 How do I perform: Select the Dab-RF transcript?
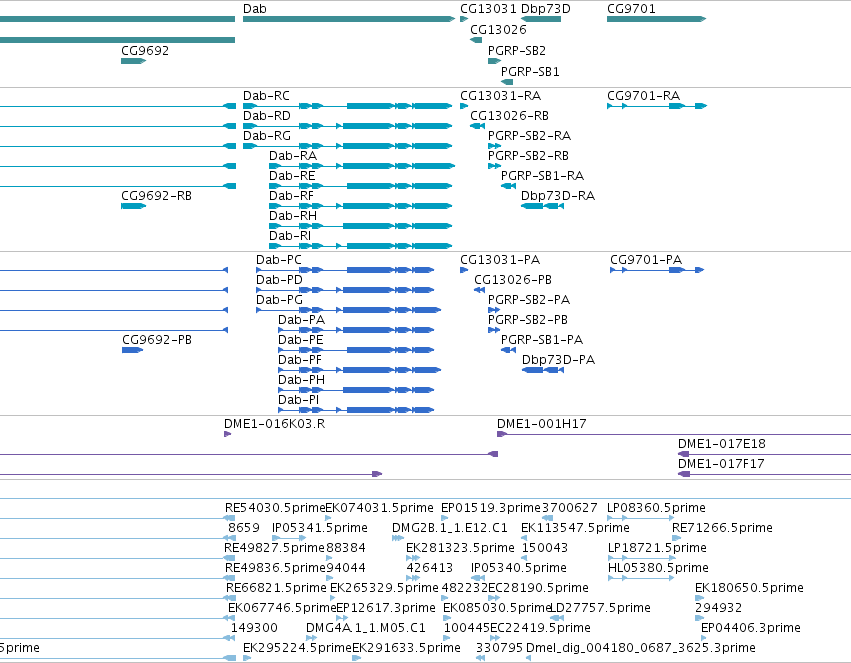pyautogui.click(x=360, y=206)
